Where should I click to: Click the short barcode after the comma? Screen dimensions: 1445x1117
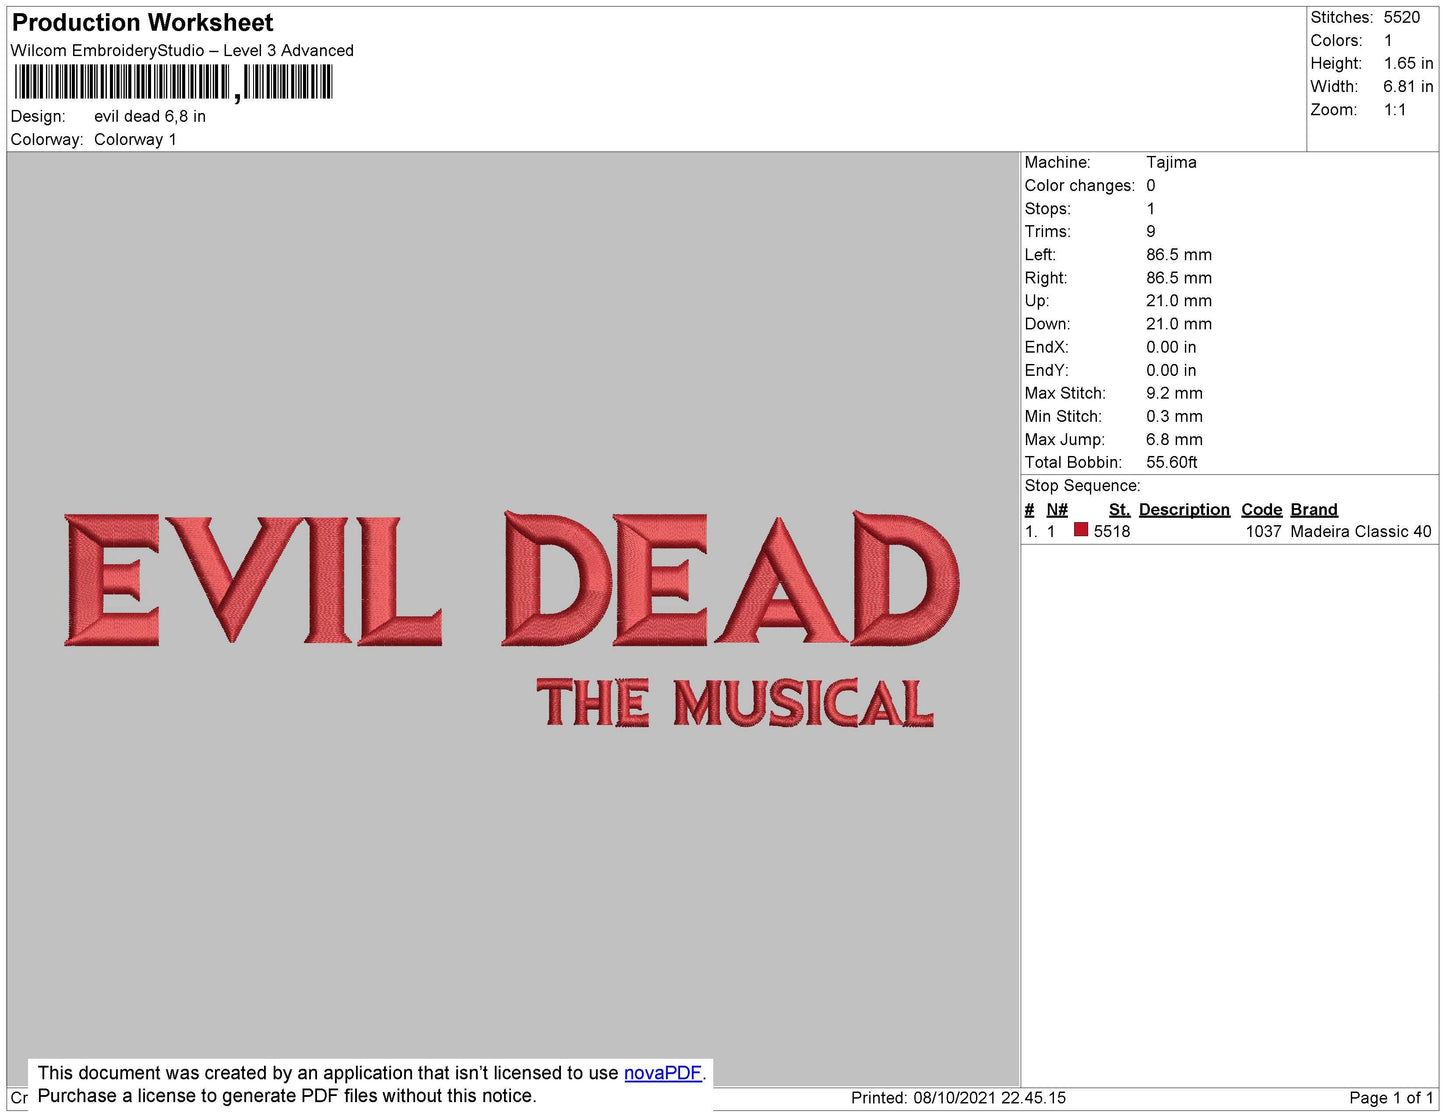[x=288, y=82]
